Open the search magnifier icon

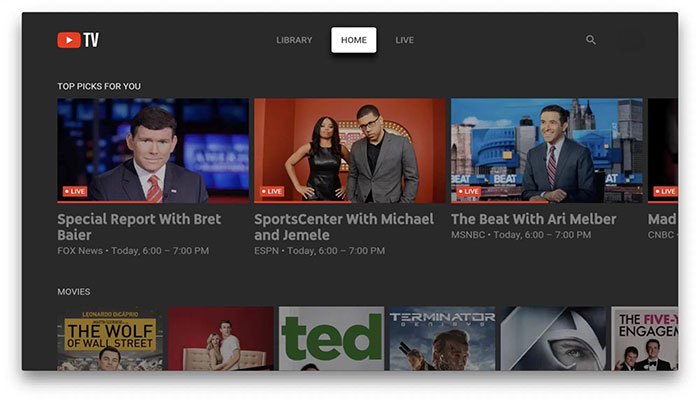591,40
